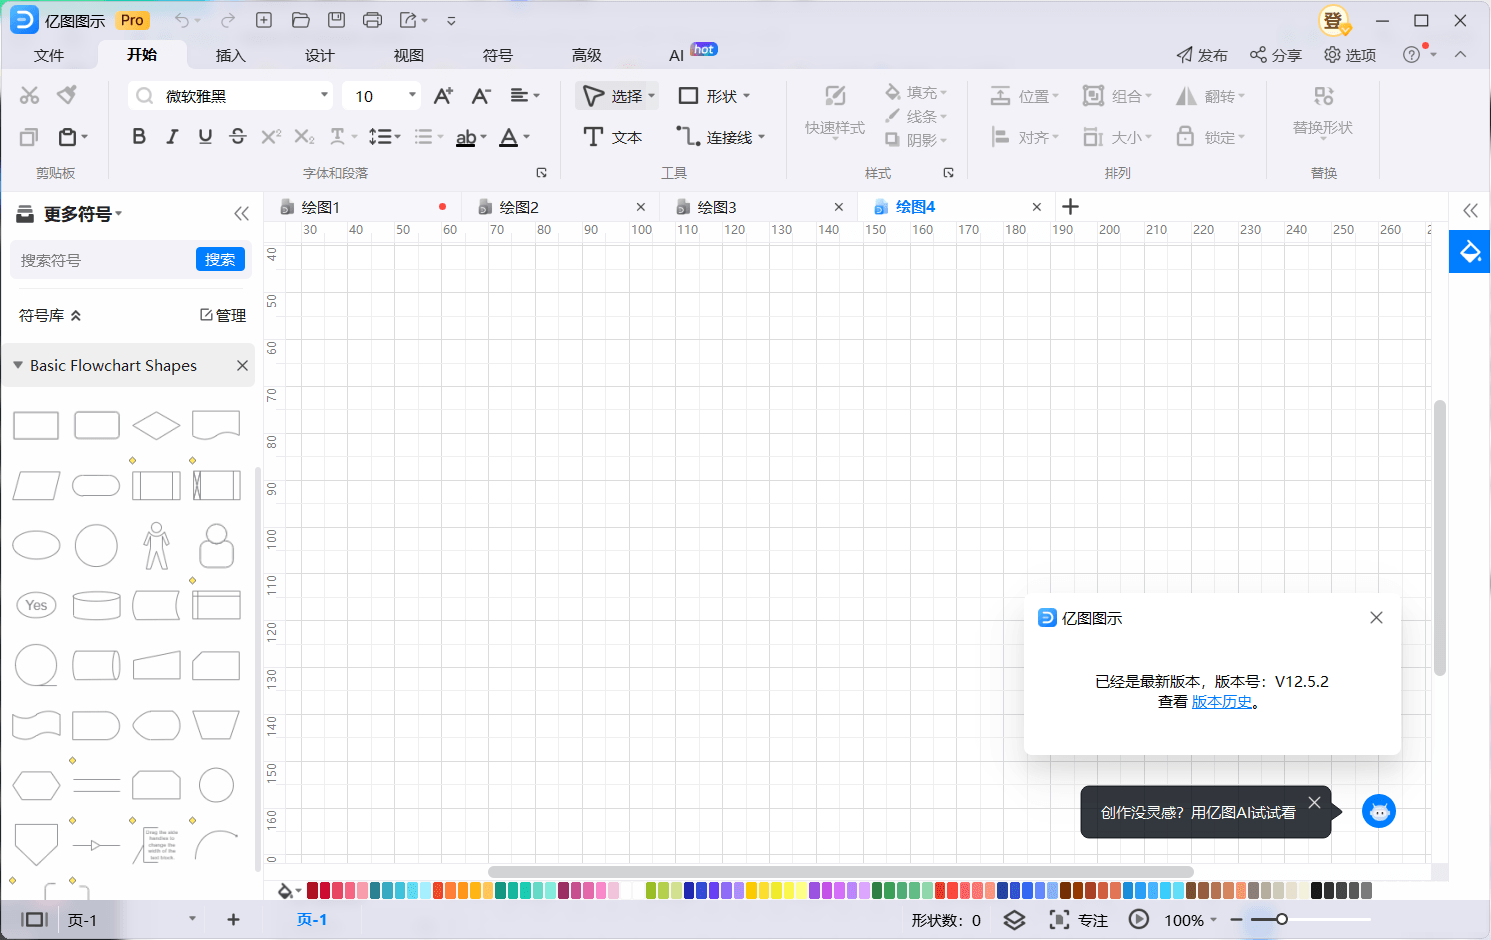Select the Text tool
The height and width of the screenshot is (940, 1491).
(x=612, y=137)
